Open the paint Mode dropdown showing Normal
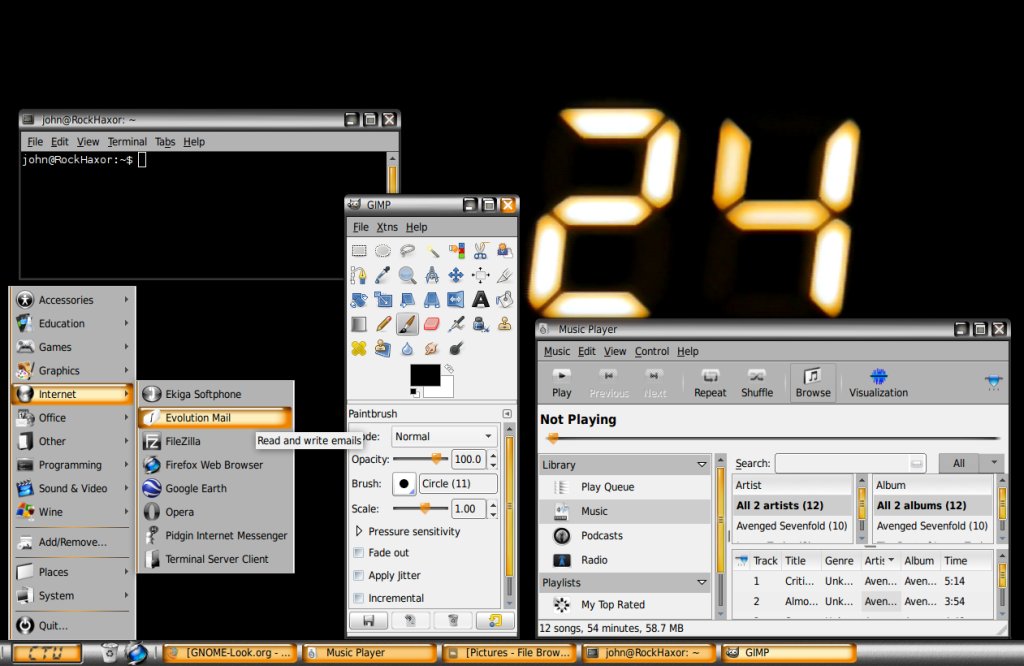1024x666 pixels. [x=443, y=436]
